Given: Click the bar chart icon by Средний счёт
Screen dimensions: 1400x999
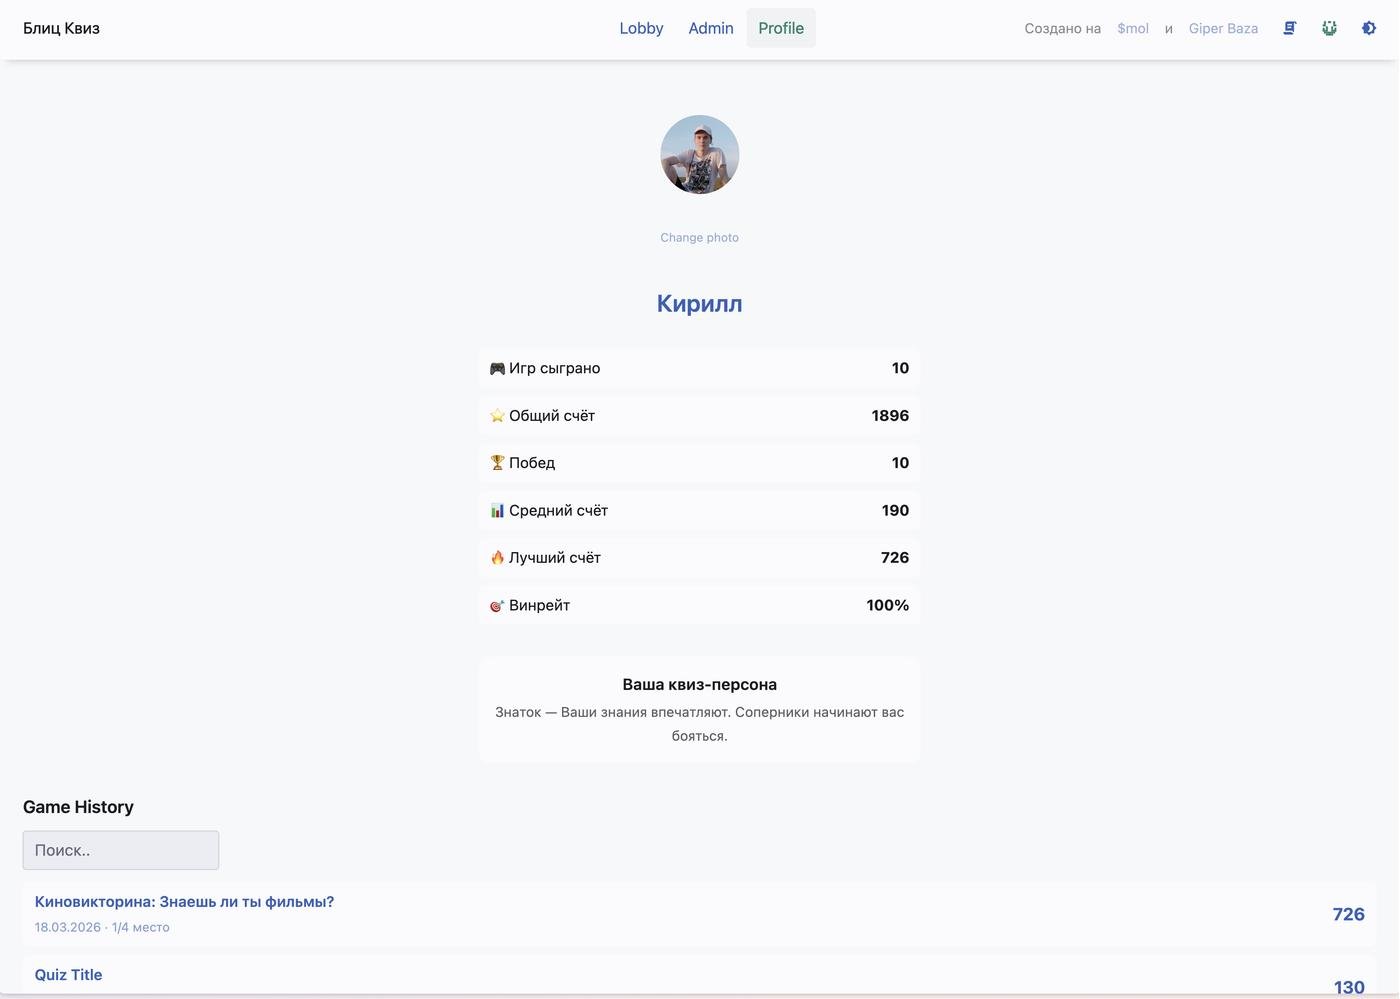Looking at the screenshot, I should (x=497, y=511).
